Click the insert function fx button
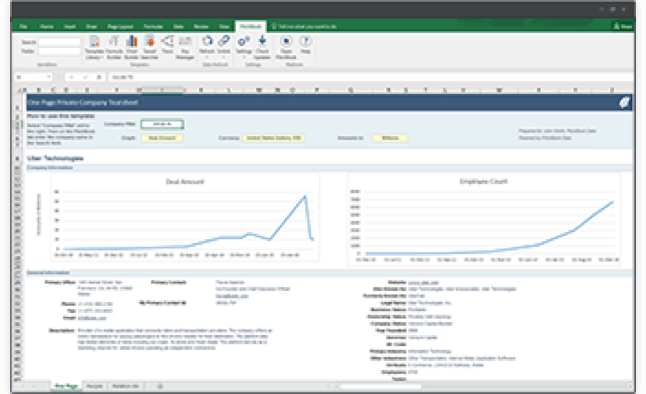Image resolution: width=646 pixels, height=394 pixels. (x=99, y=77)
